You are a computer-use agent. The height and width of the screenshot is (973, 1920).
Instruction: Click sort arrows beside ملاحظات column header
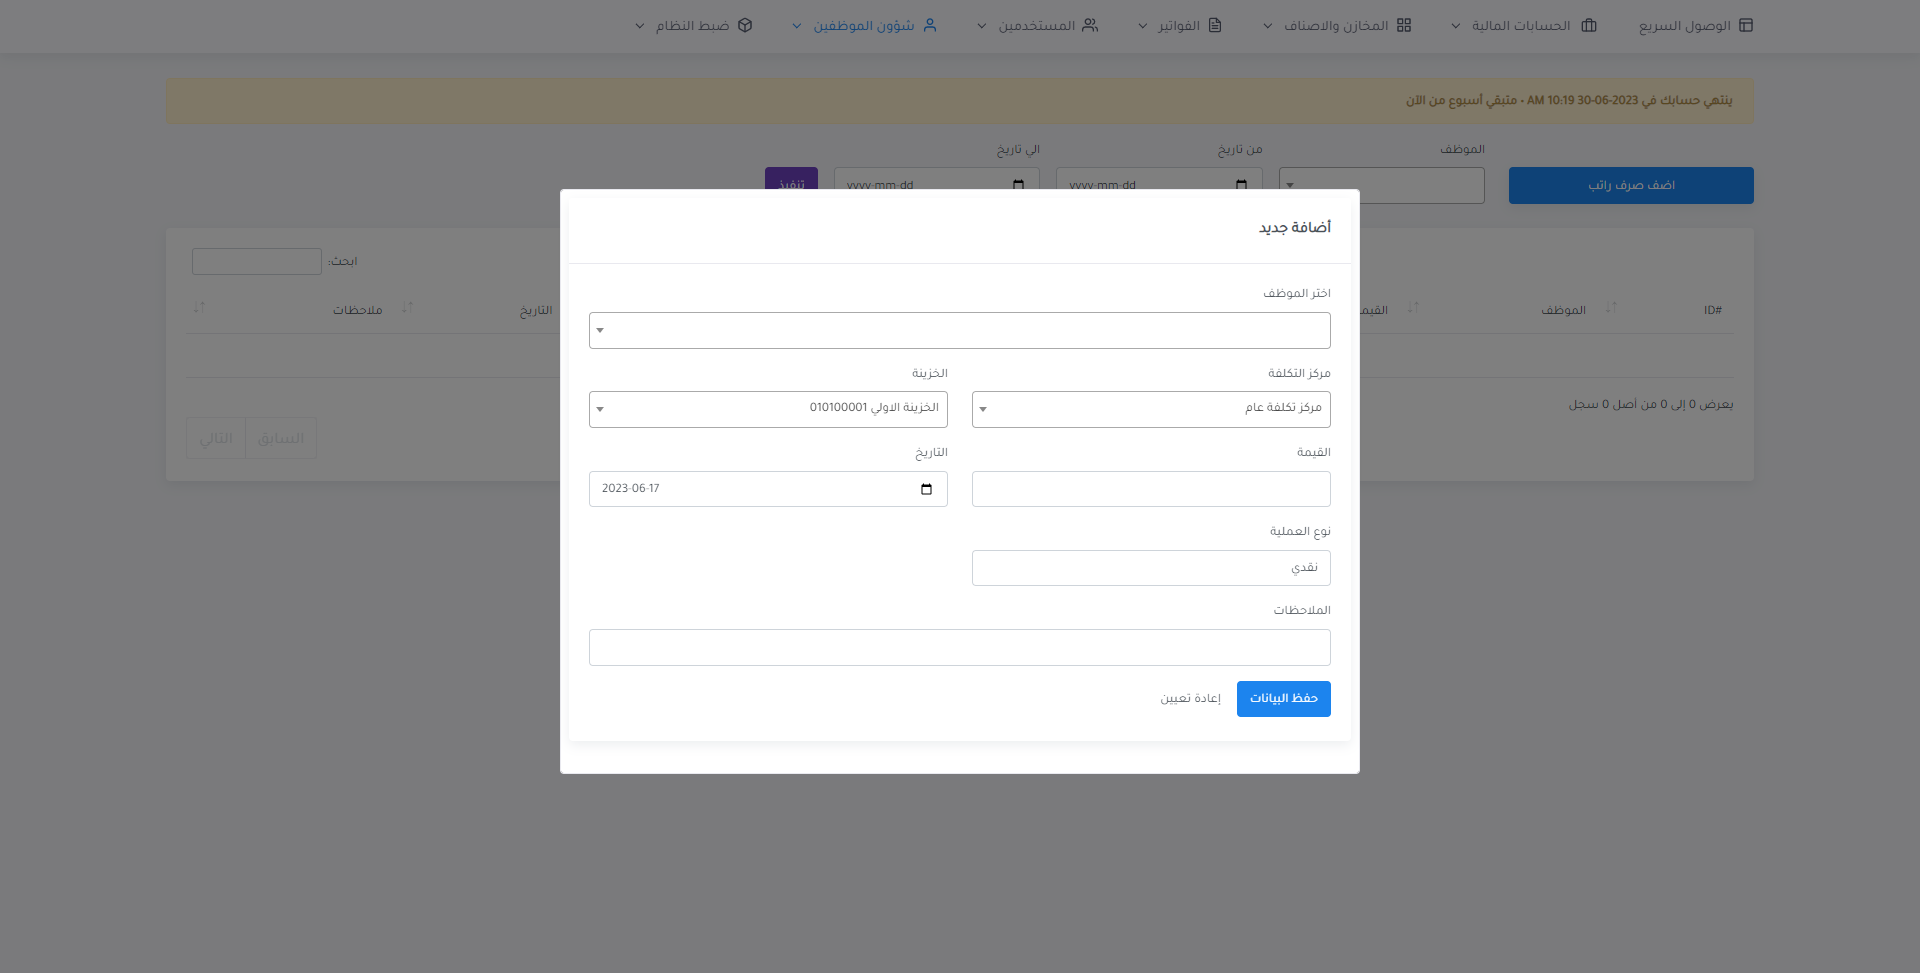[x=199, y=308]
